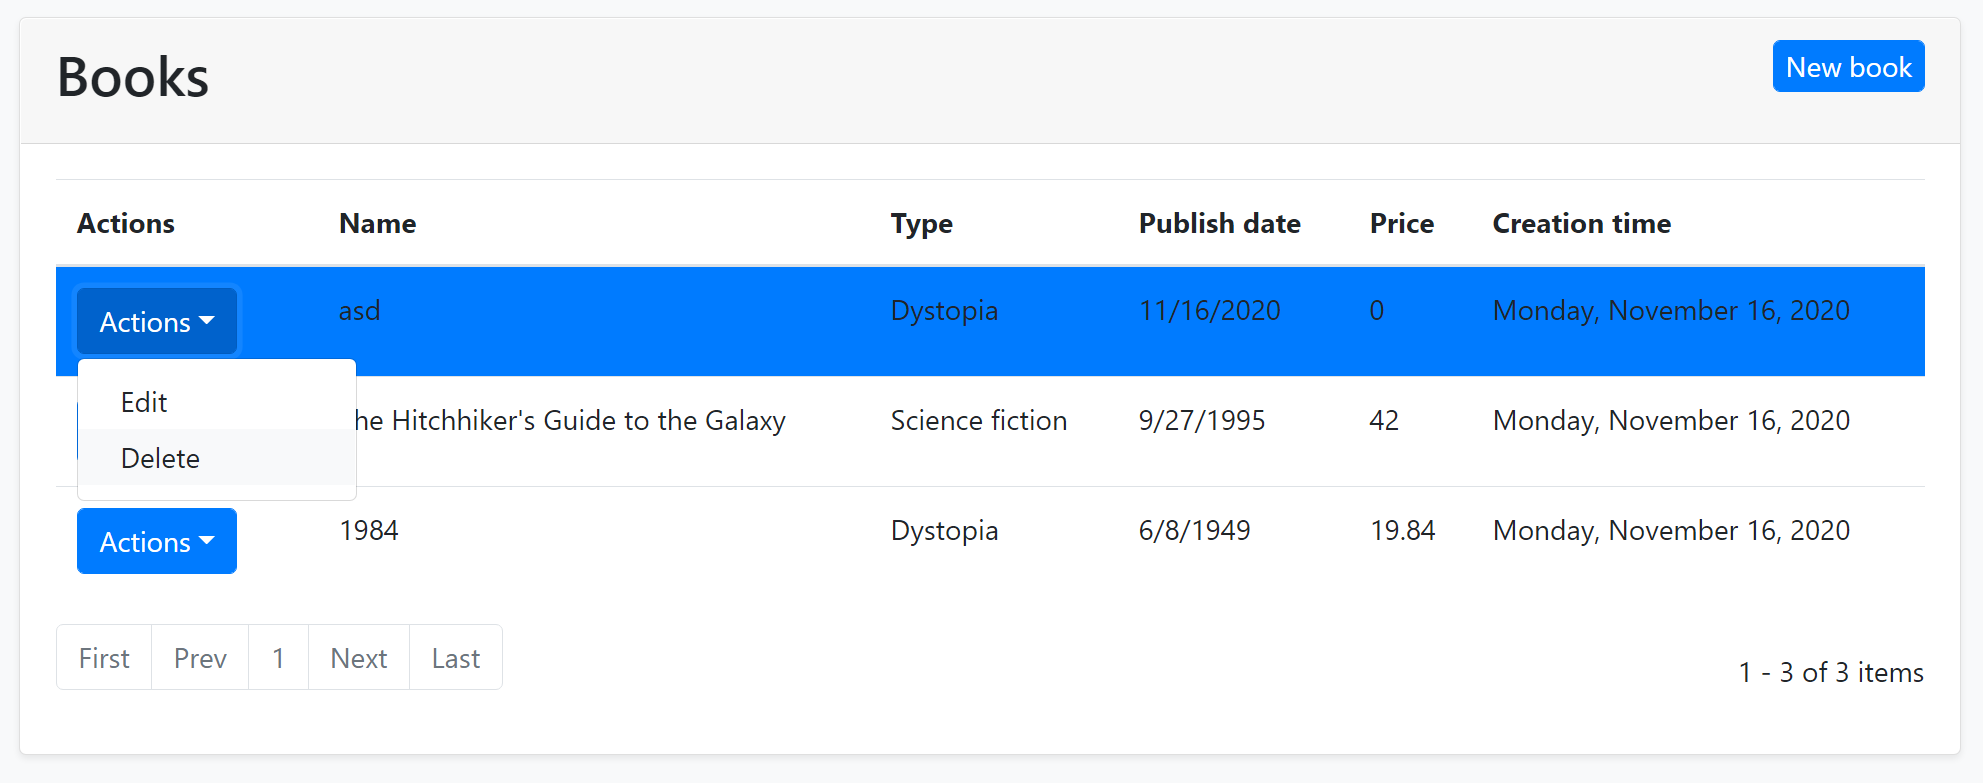Image resolution: width=1983 pixels, height=783 pixels.
Task: Select the 1984 book name cell
Action: coord(369,531)
